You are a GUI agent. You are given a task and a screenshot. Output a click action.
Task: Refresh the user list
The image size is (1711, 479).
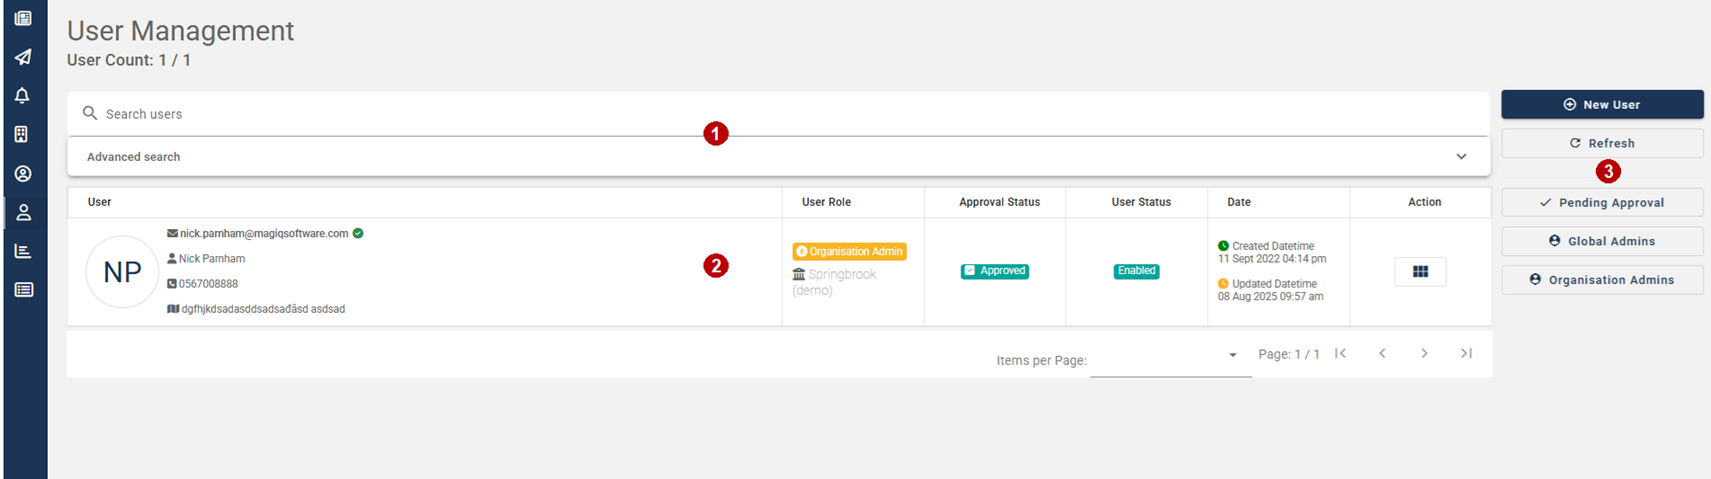point(1602,143)
